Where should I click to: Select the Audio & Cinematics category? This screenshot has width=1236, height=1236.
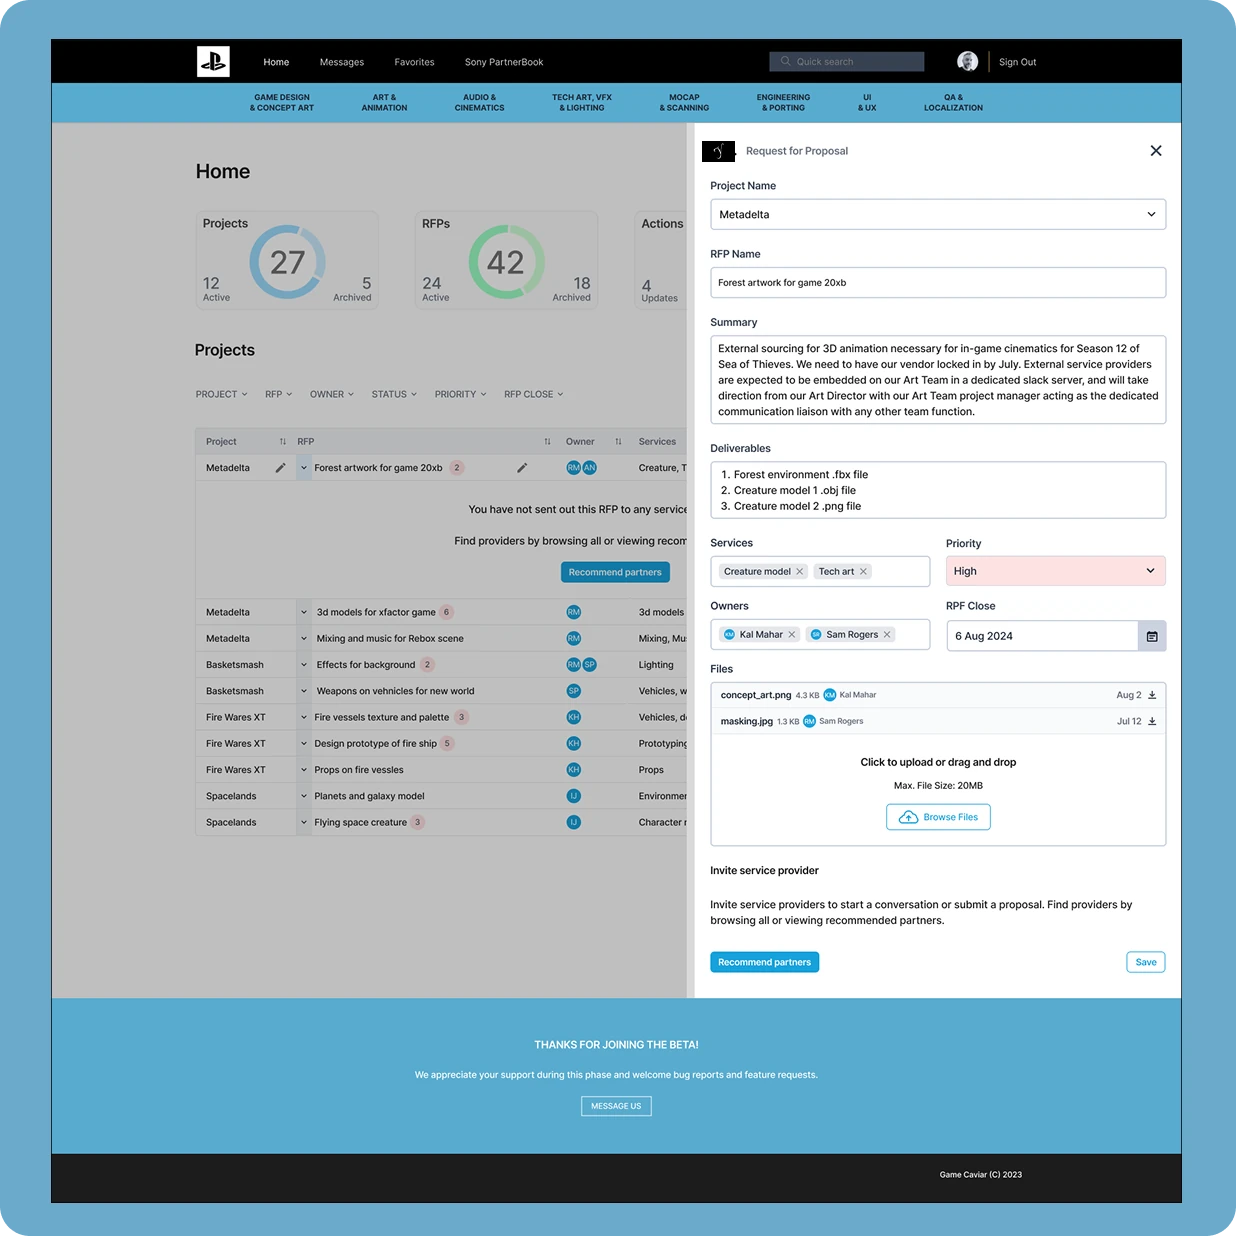tap(480, 103)
